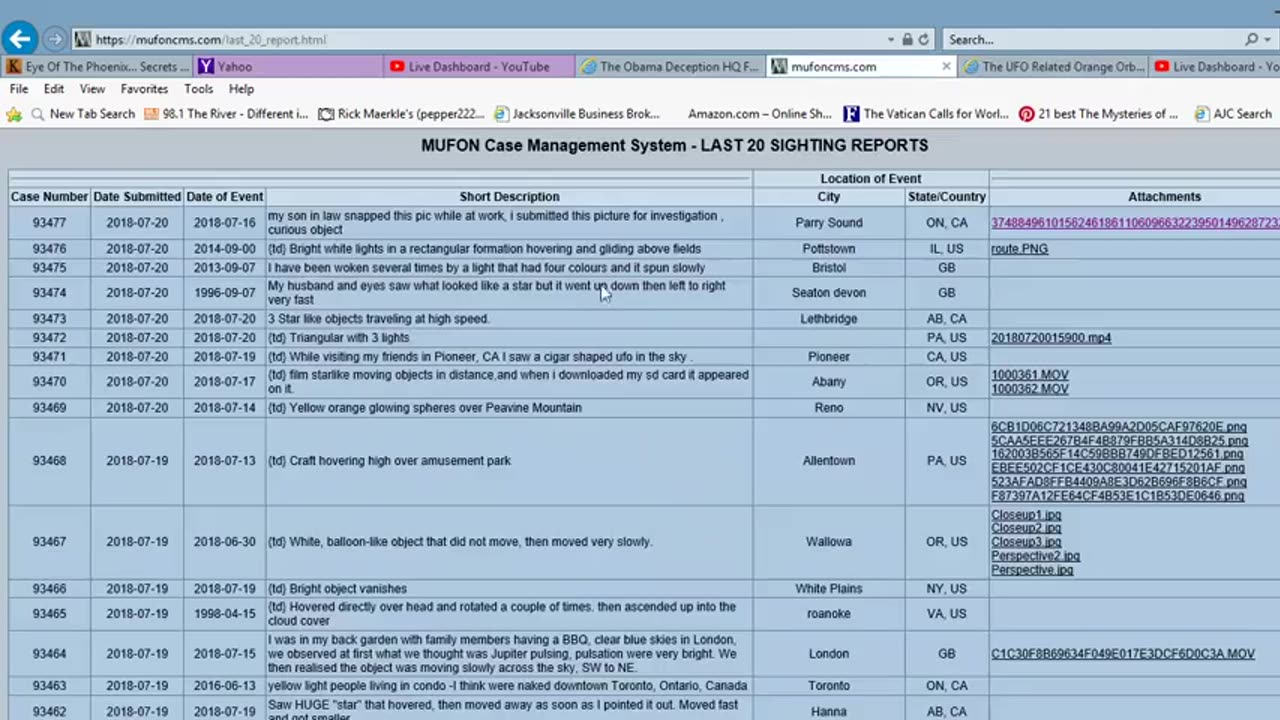Image resolution: width=1280 pixels, height=720 pixels.
Task: Open the Edit menu
Action: tap(53, 89)
